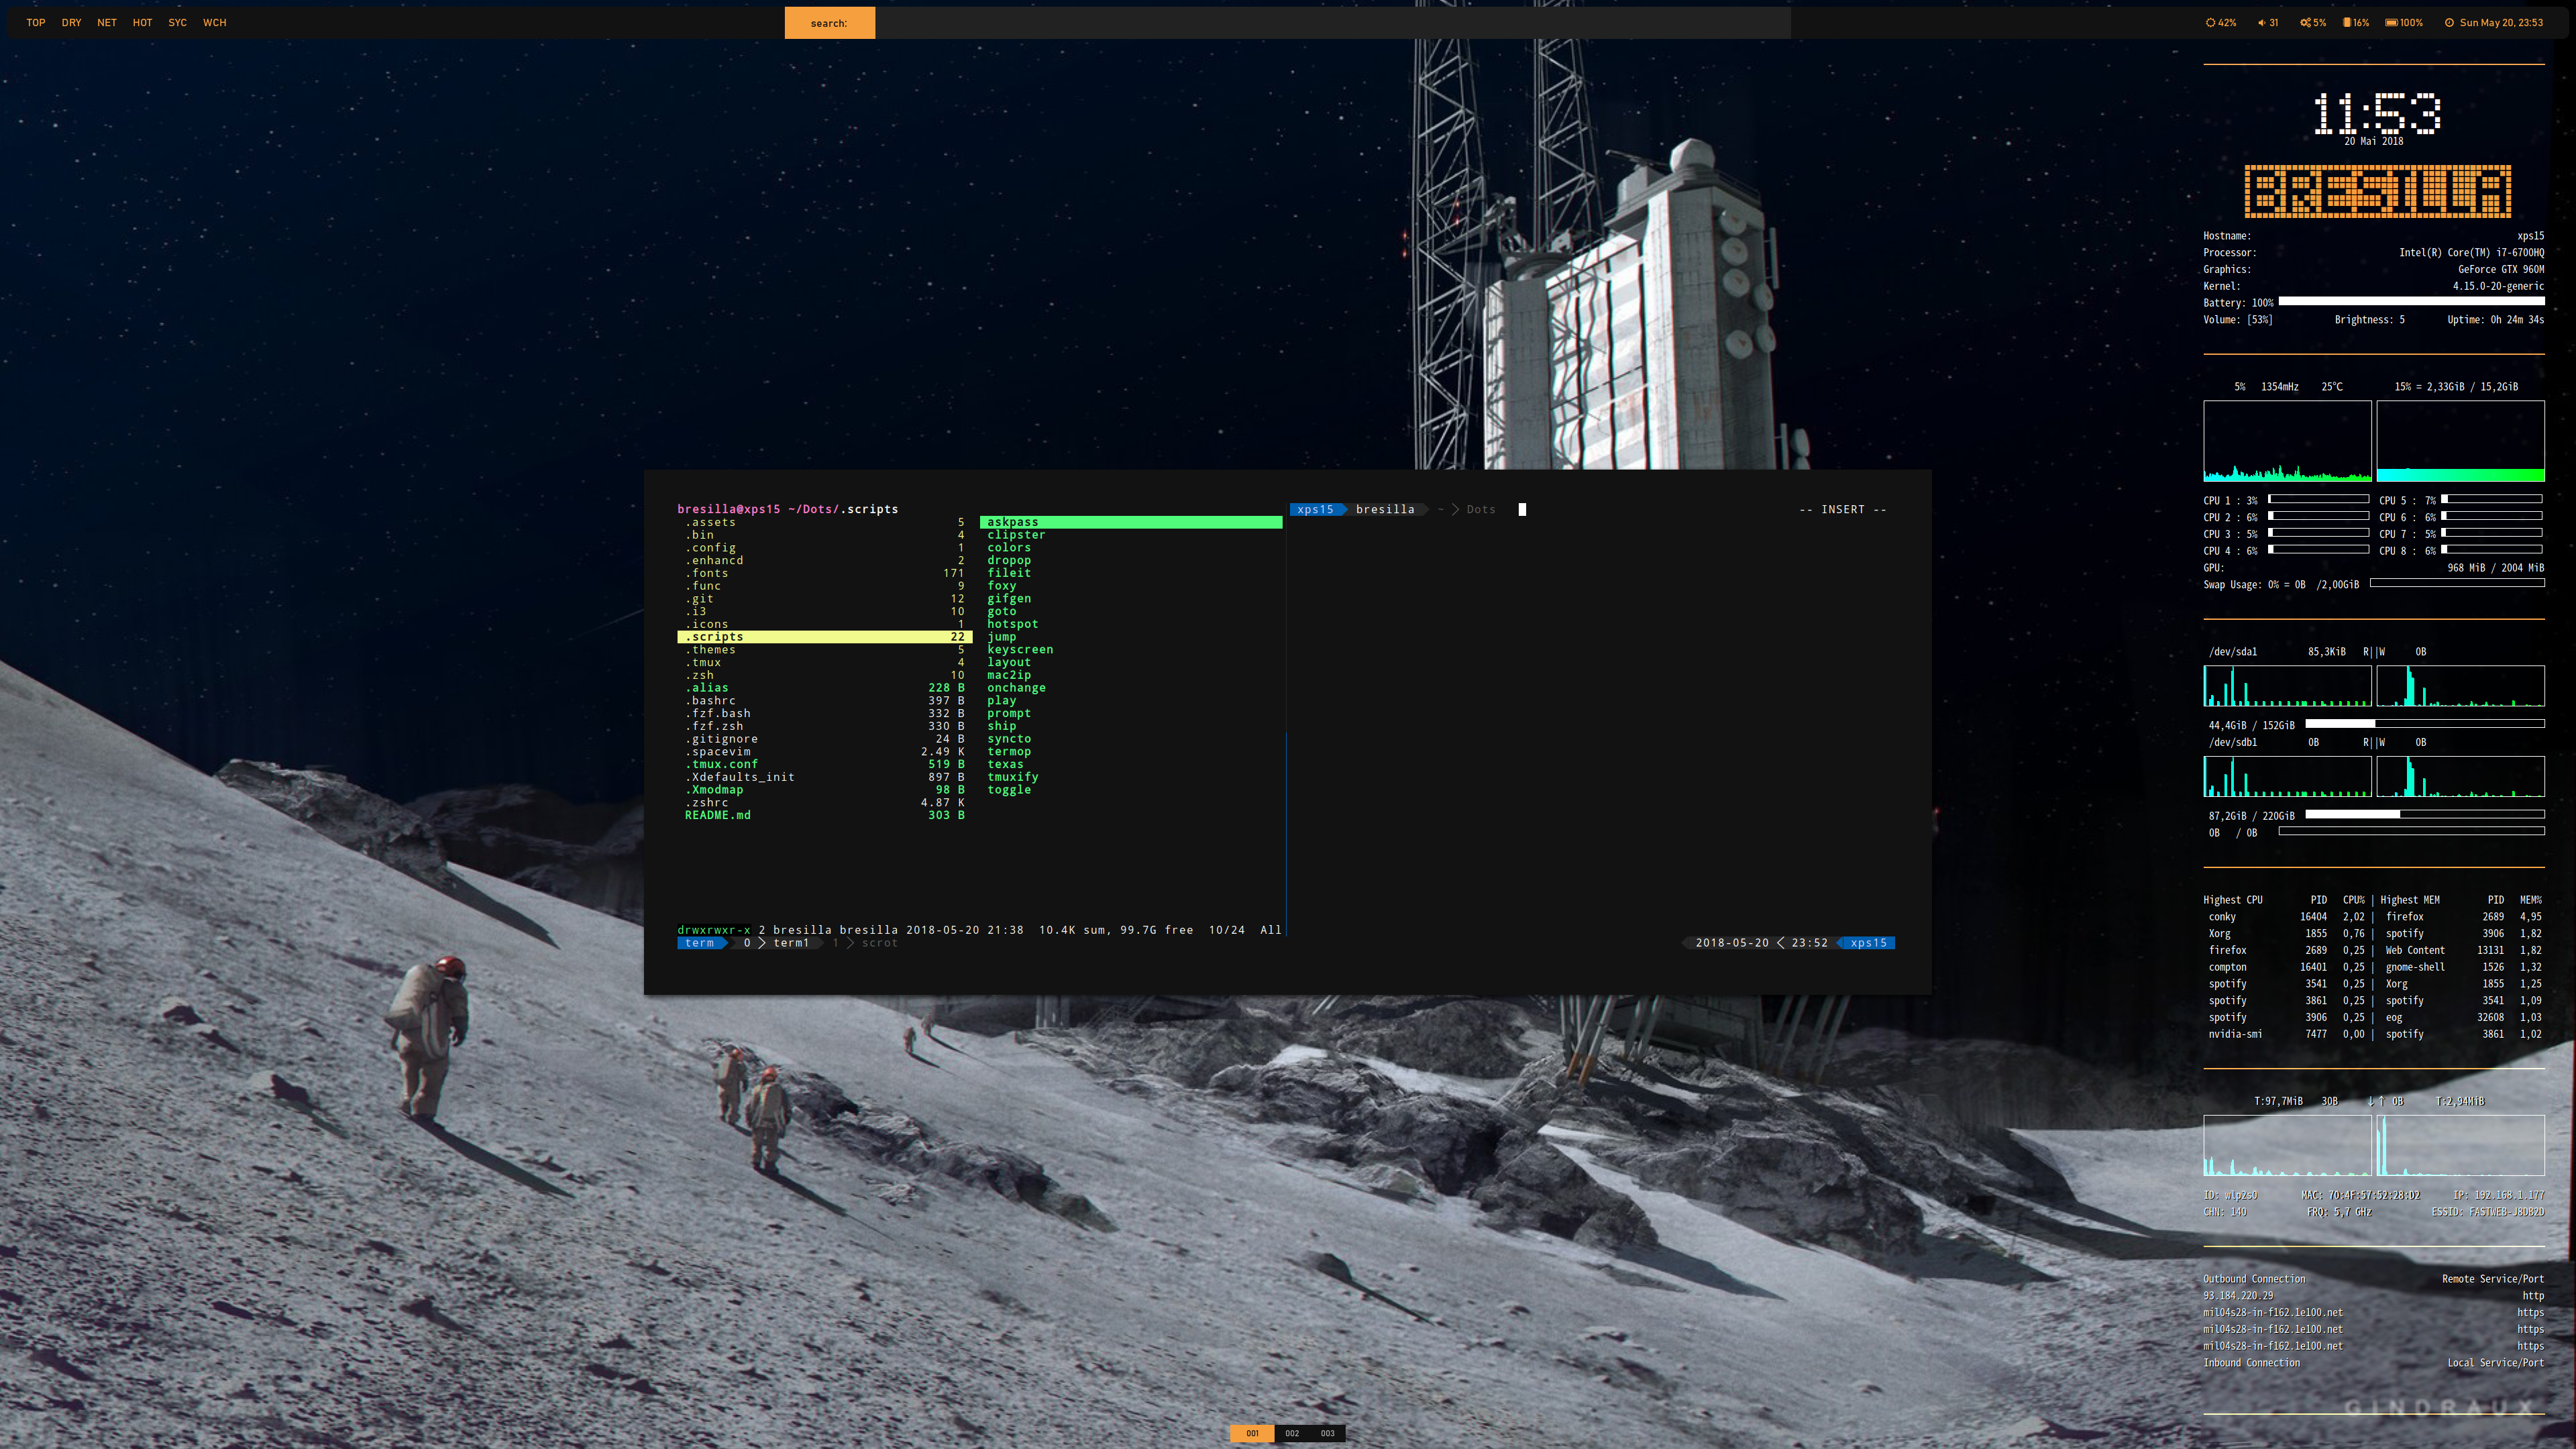The height and width of the screenshot is (1449, 2576).
Task: Switch to workspace 002 in bottom pager
Action: click(1292, 1433)
